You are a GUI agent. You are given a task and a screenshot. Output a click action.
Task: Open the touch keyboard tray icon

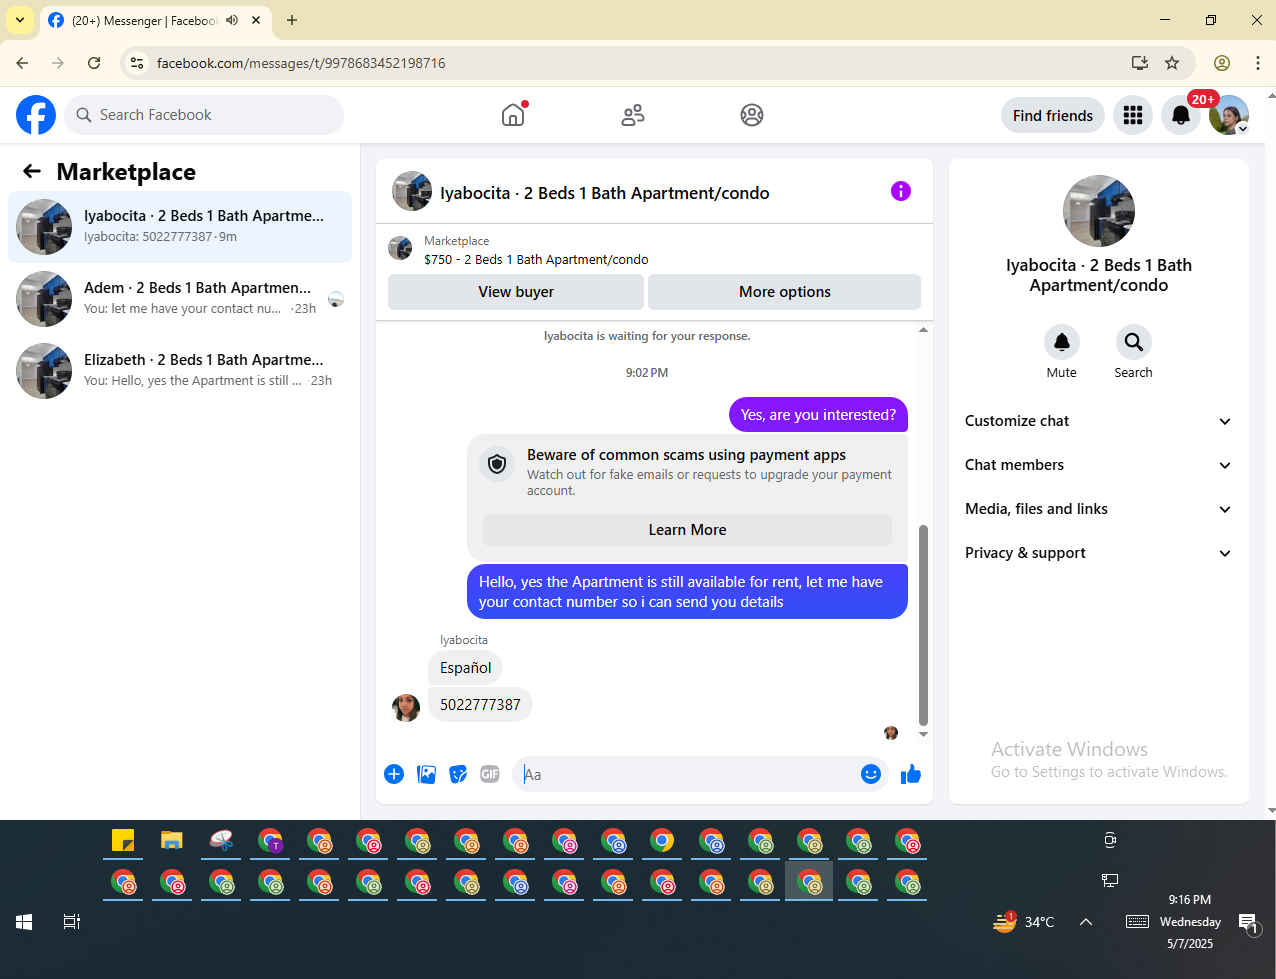pyautogui.click(x=1137, y=922)
